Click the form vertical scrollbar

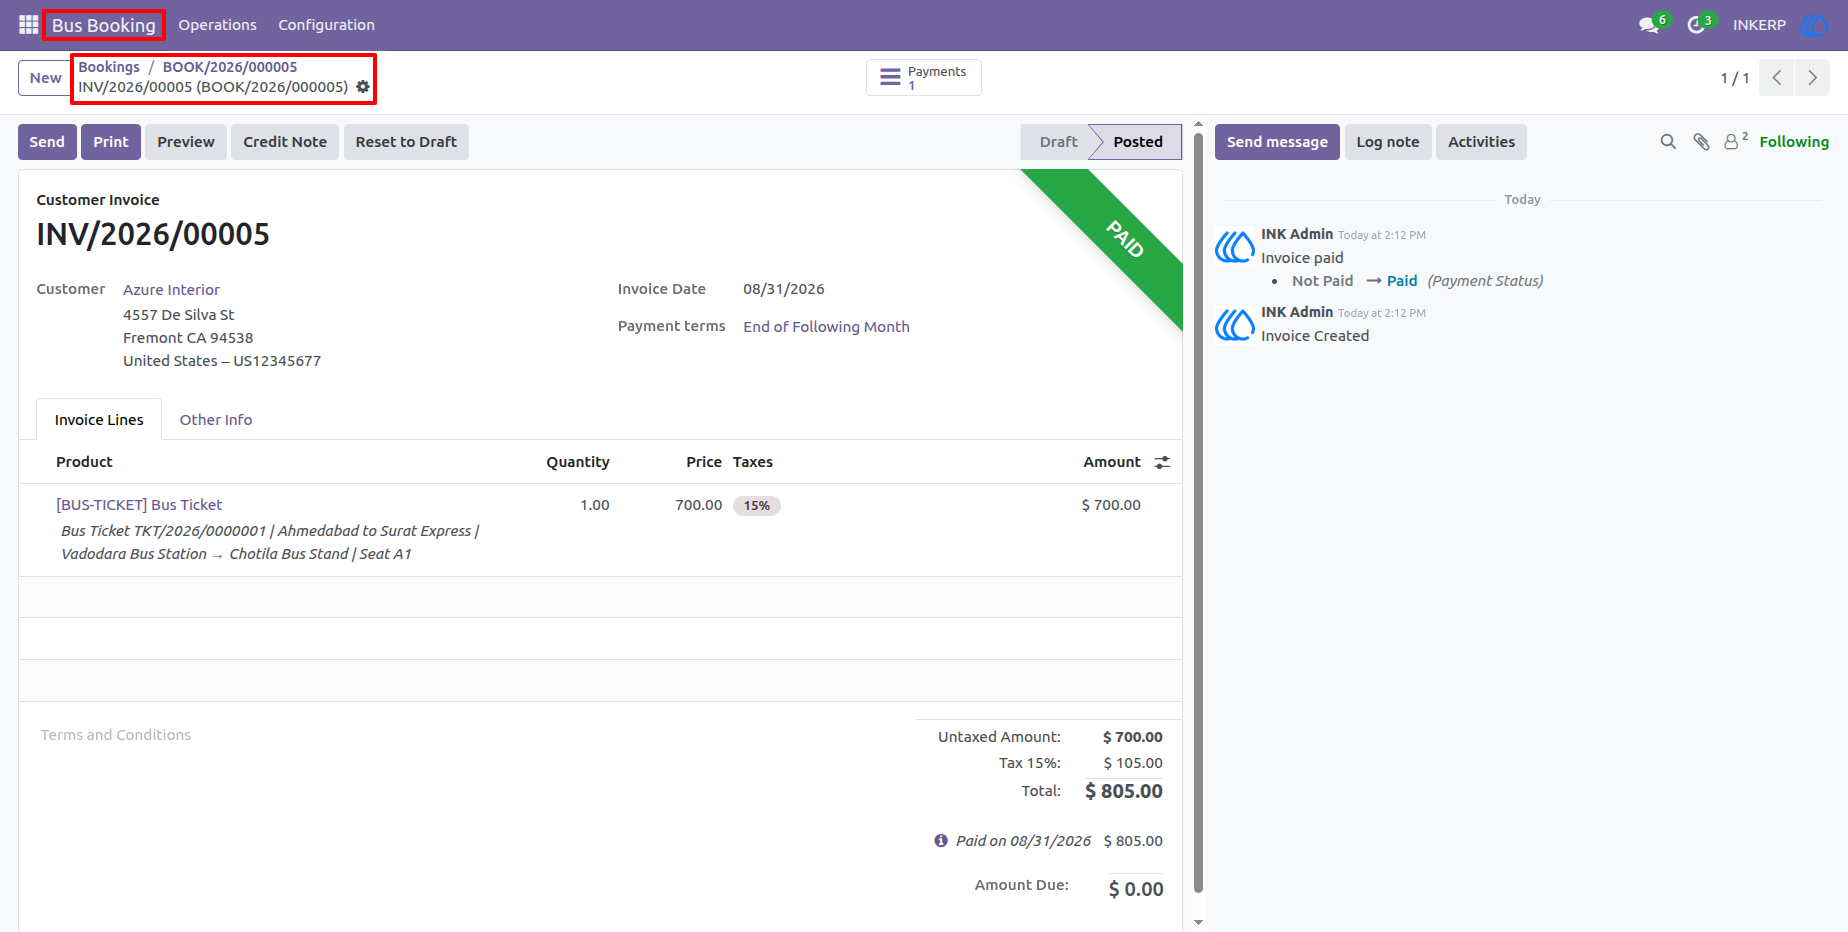pos(1198,512)
